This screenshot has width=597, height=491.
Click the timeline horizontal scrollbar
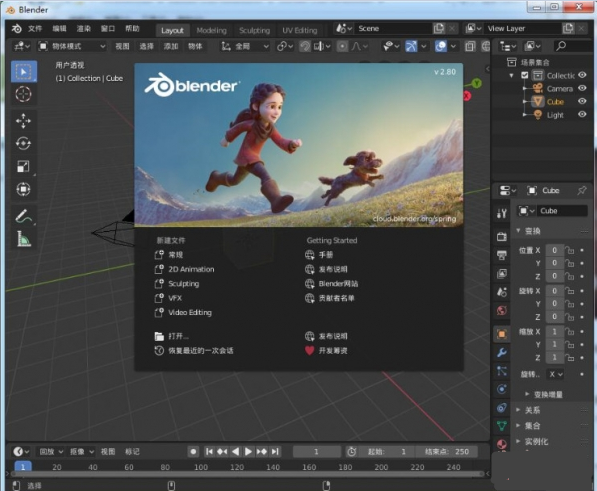pos(247,474)
